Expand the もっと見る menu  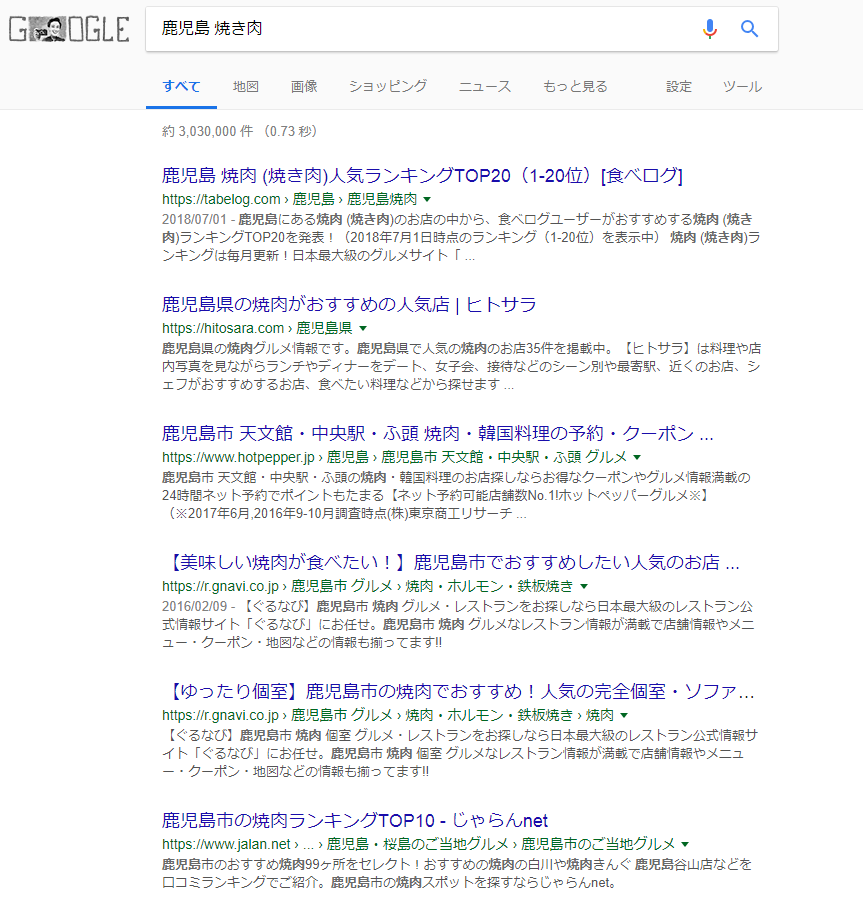coord(575,86)
